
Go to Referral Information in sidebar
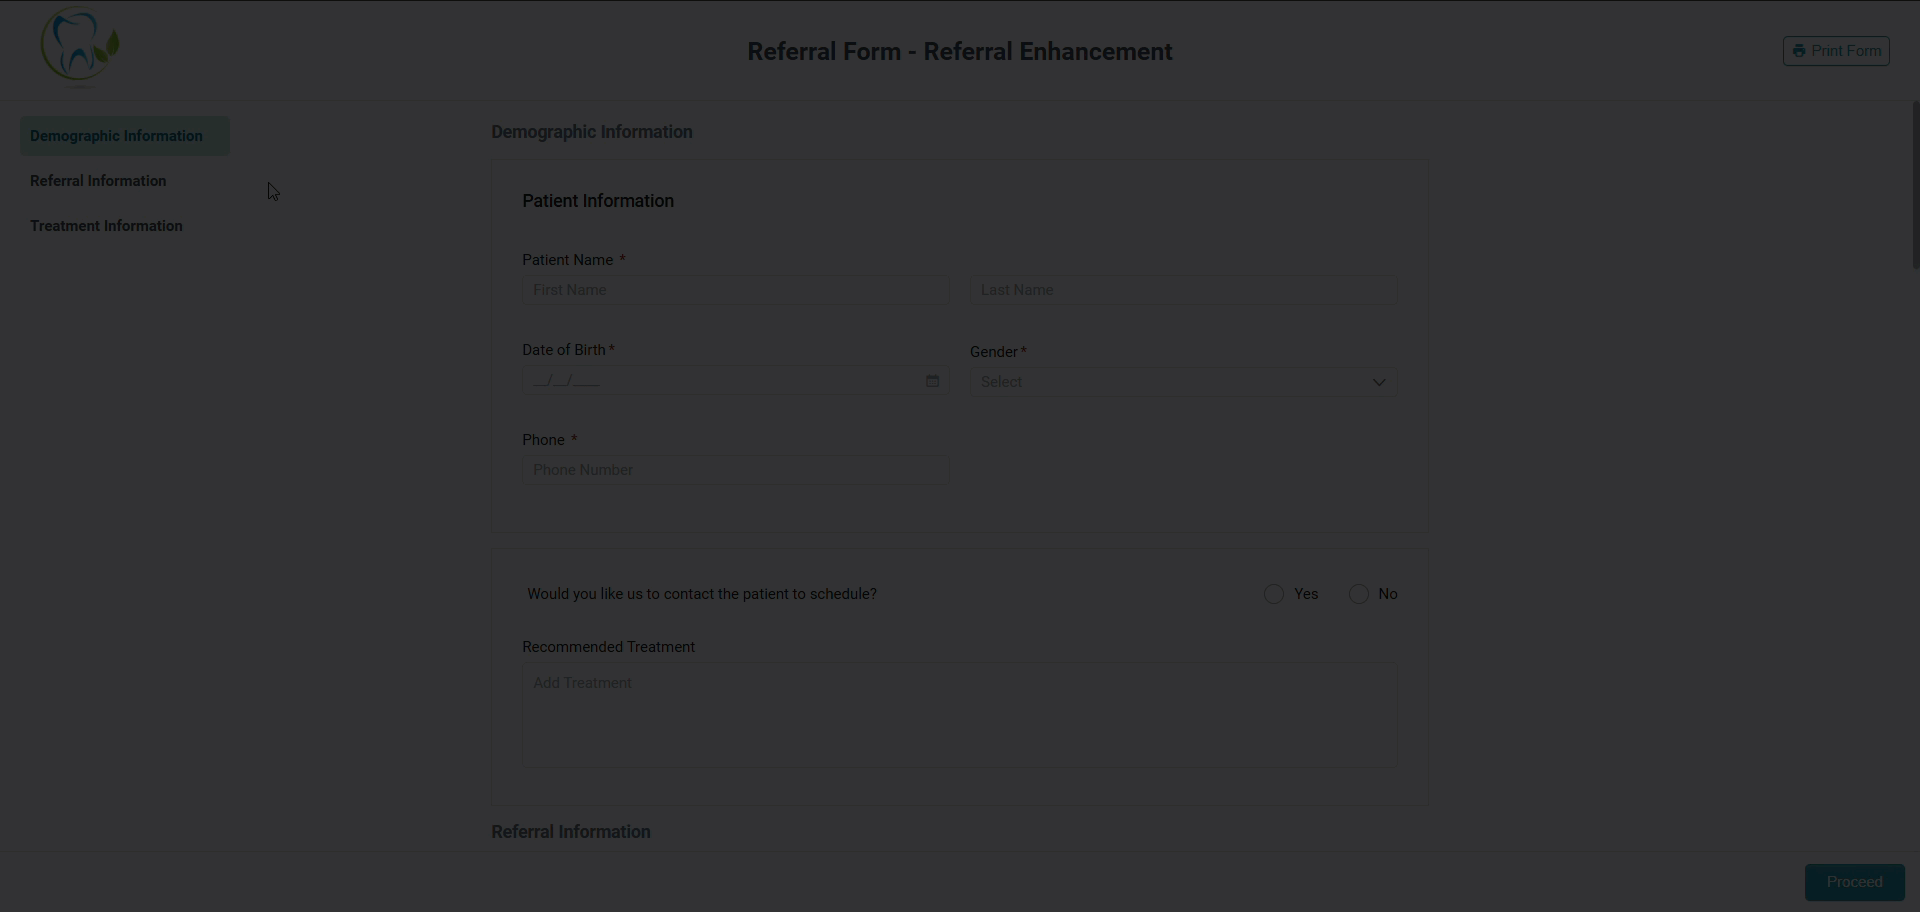(98, 181)
